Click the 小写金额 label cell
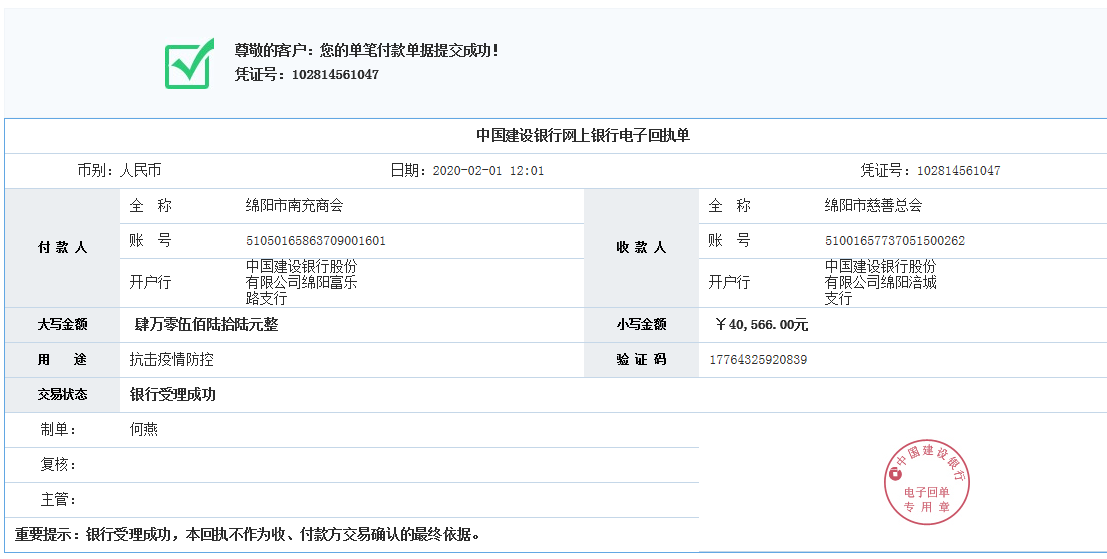This screenshot has height=559, width=1107. pyautogui.click(x=641, y=325)
